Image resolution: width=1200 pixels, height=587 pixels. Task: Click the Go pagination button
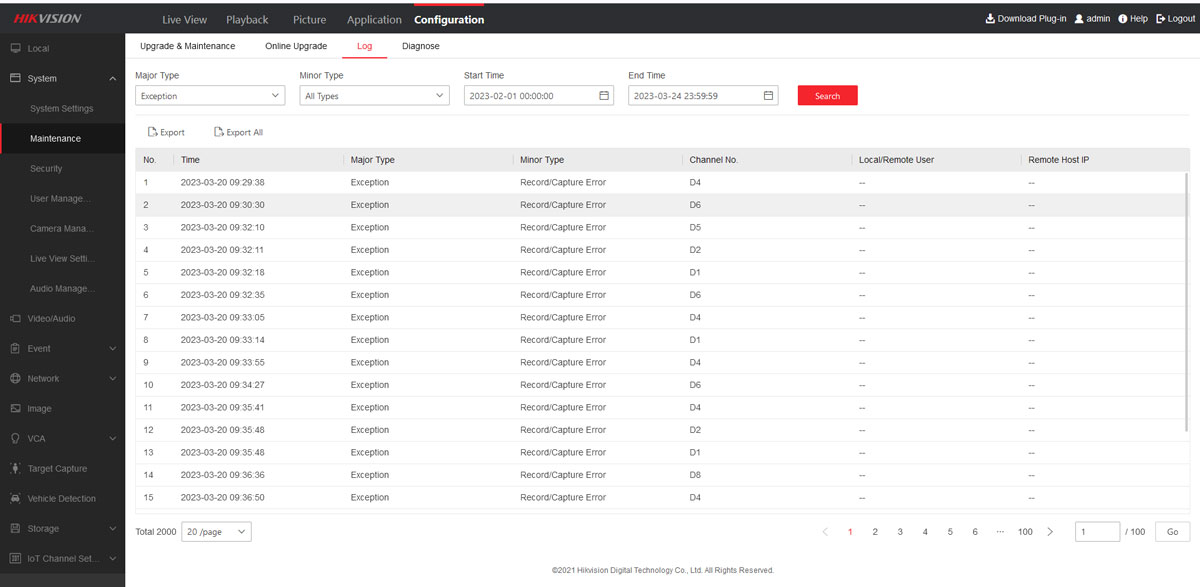click(x=1172, y=532)
